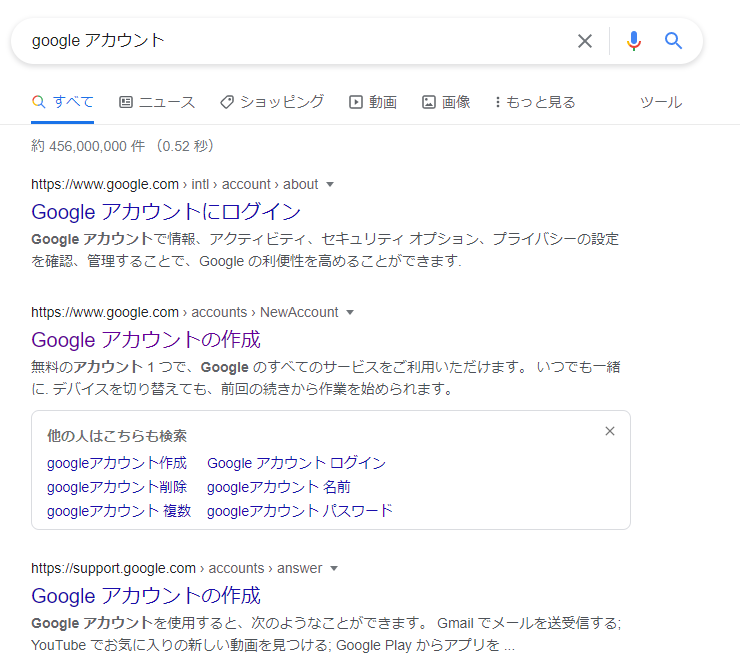Click the news icon beside ニュース
This screenshot has width=740, height=666.
click(126, 102)
